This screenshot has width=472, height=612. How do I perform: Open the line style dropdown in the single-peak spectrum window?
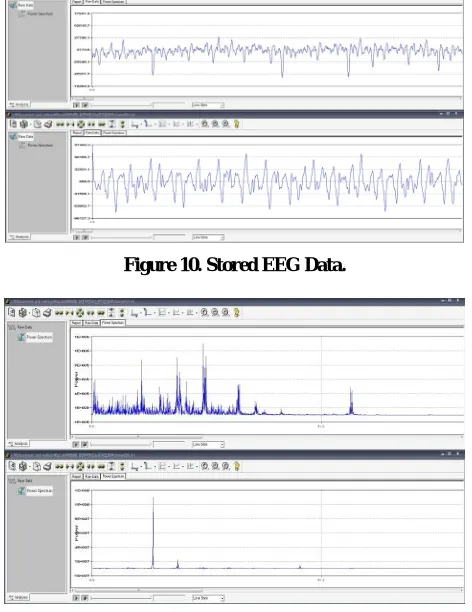pos(208,598)
